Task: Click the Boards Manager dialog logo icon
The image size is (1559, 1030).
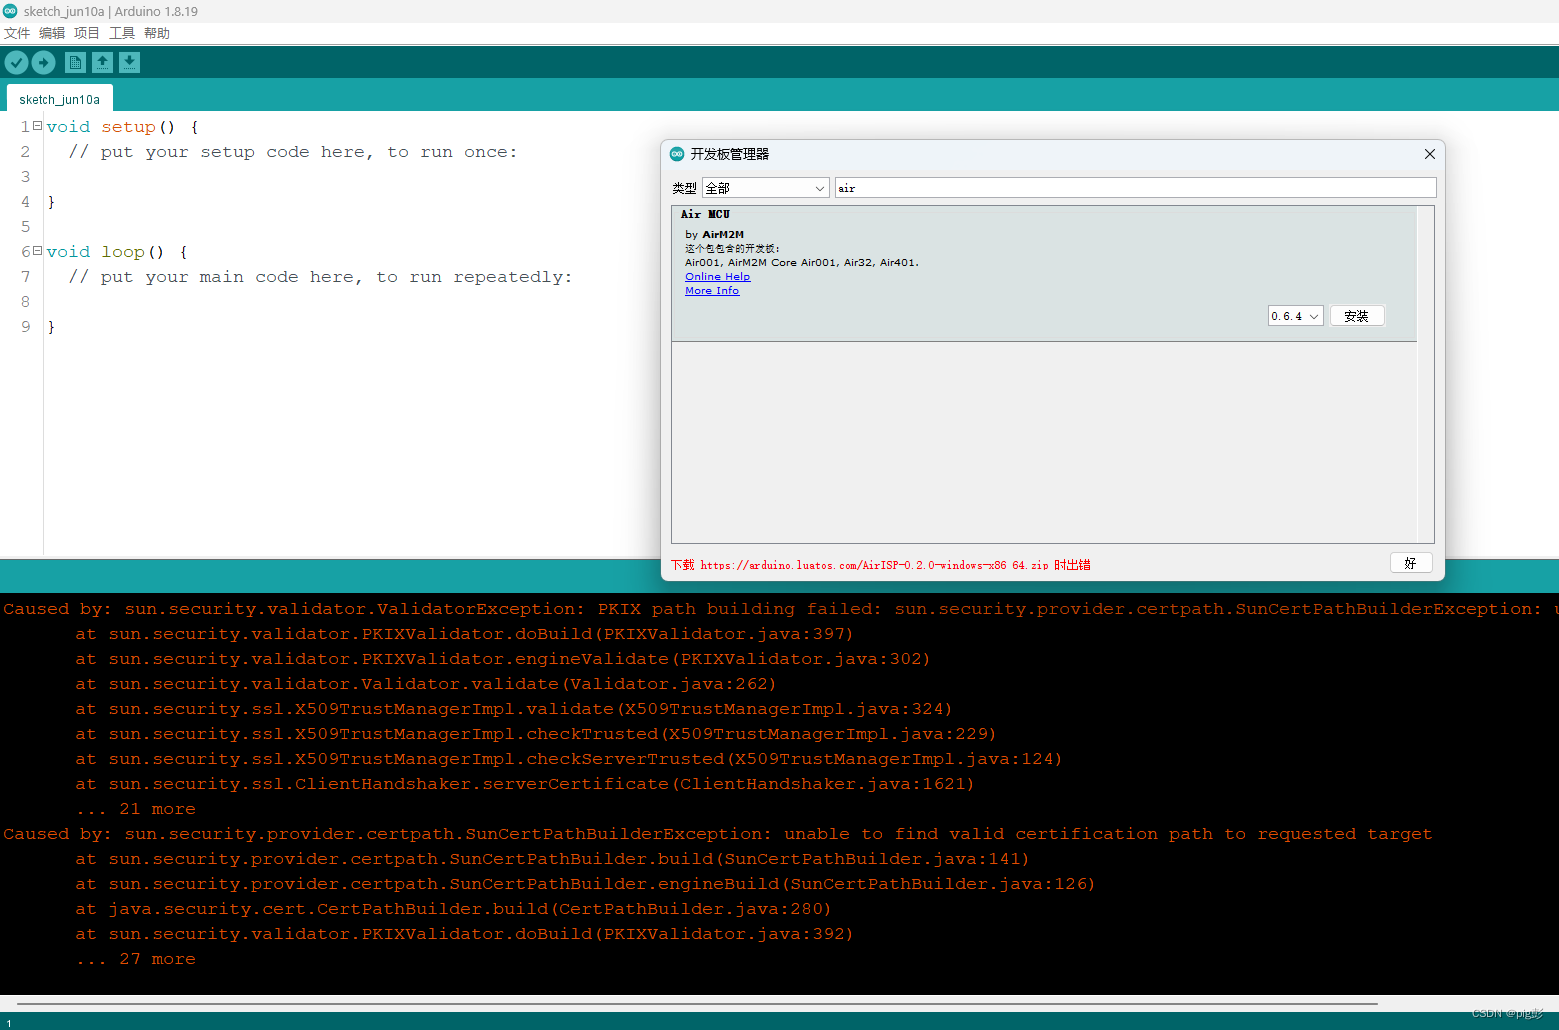Action: (x=677, y=154)
